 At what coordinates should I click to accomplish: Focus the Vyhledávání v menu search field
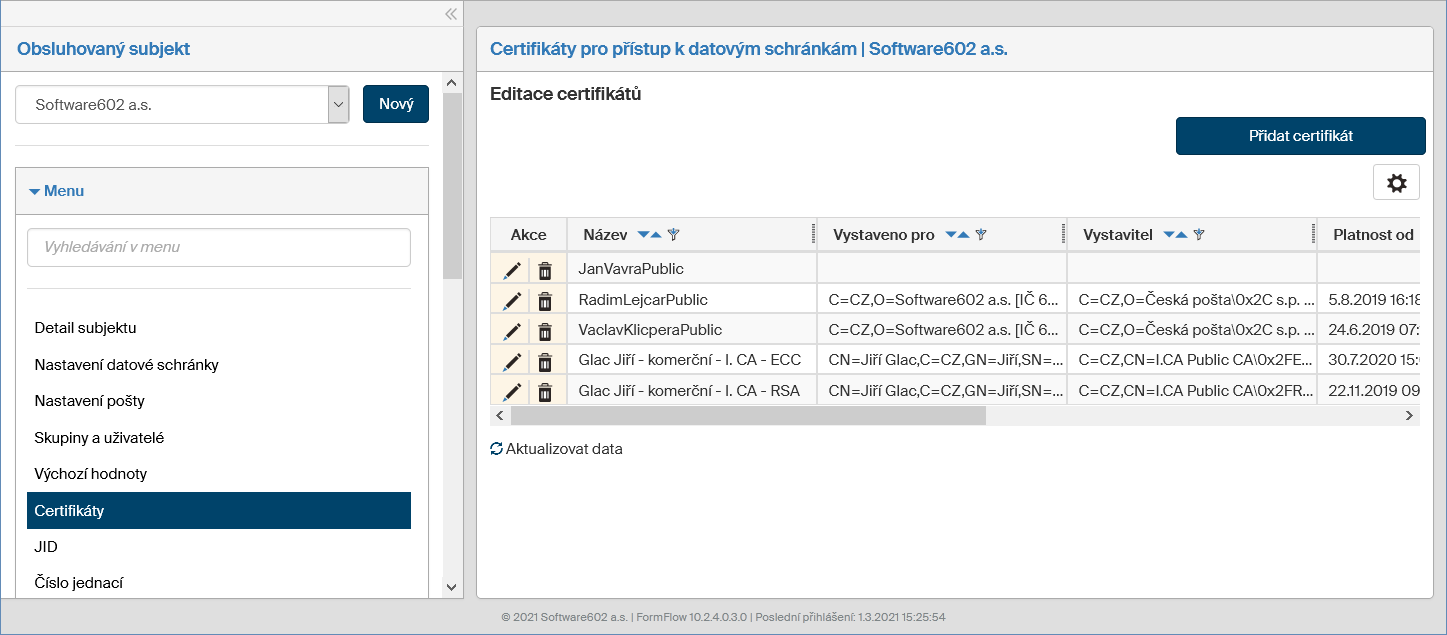(x=219, y=247)
